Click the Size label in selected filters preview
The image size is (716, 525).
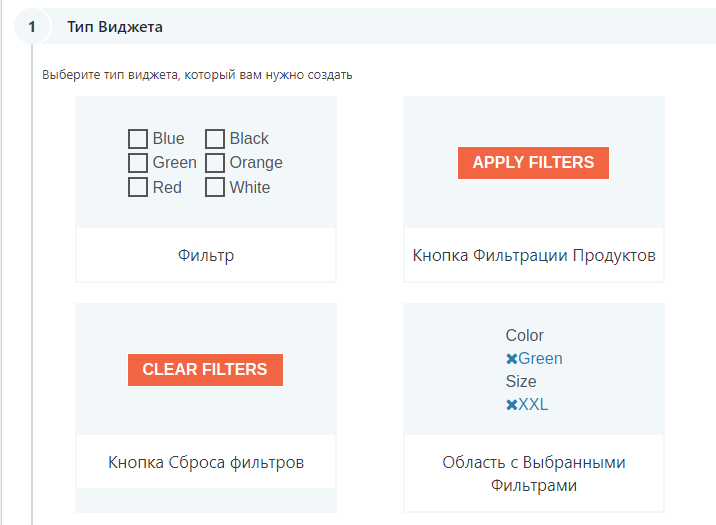pyautogui.click(x=521, y=382)
